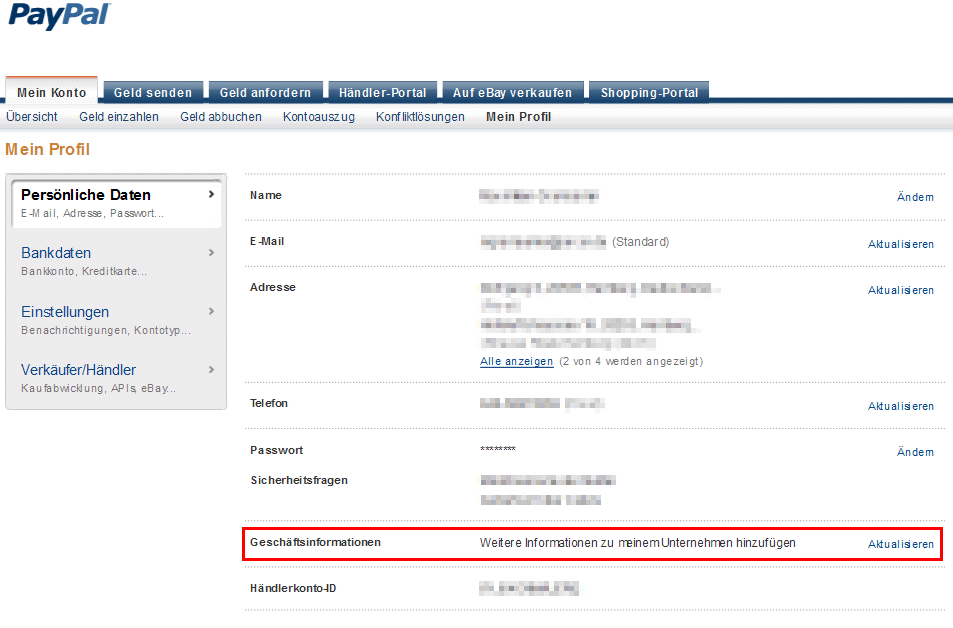Click the Adresse label
The image size is (953, 628).
coord(273,287)
